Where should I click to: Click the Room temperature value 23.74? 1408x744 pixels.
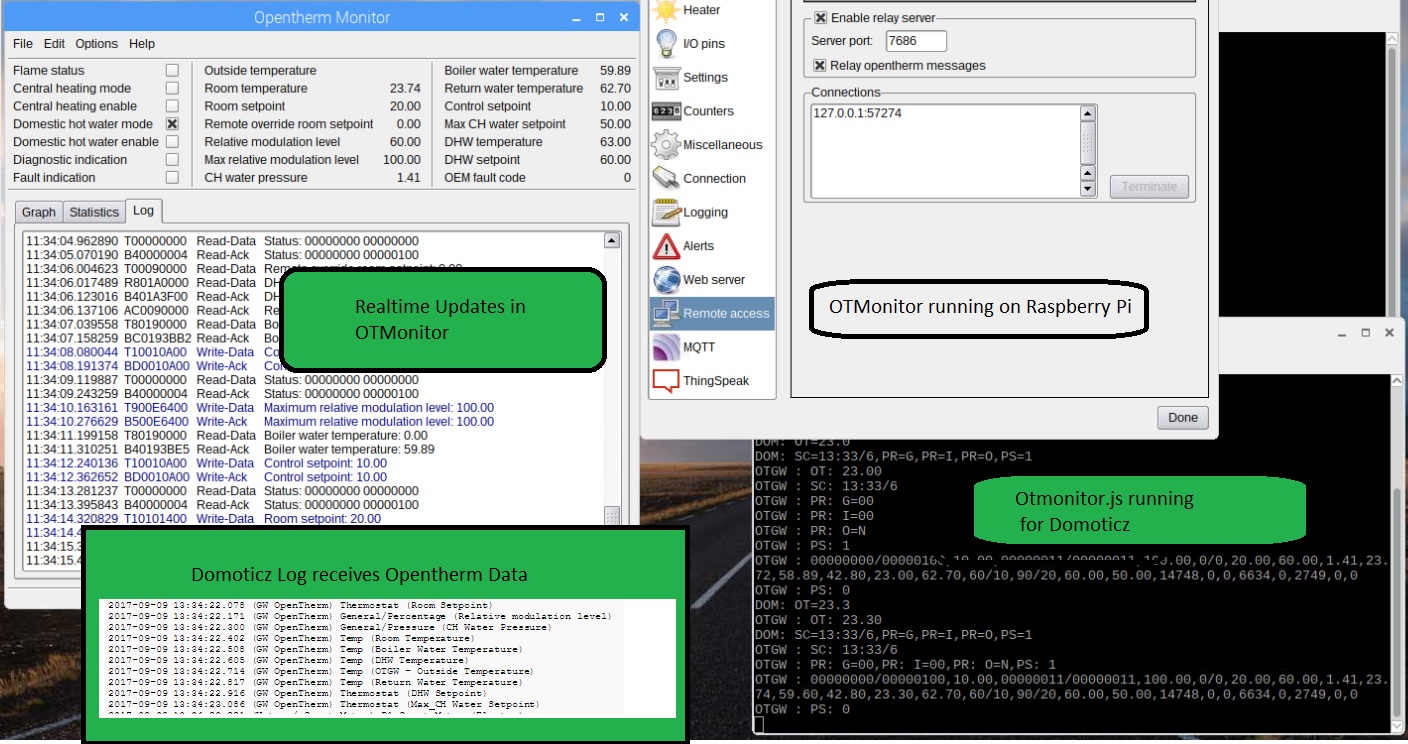tap(405, 89)
